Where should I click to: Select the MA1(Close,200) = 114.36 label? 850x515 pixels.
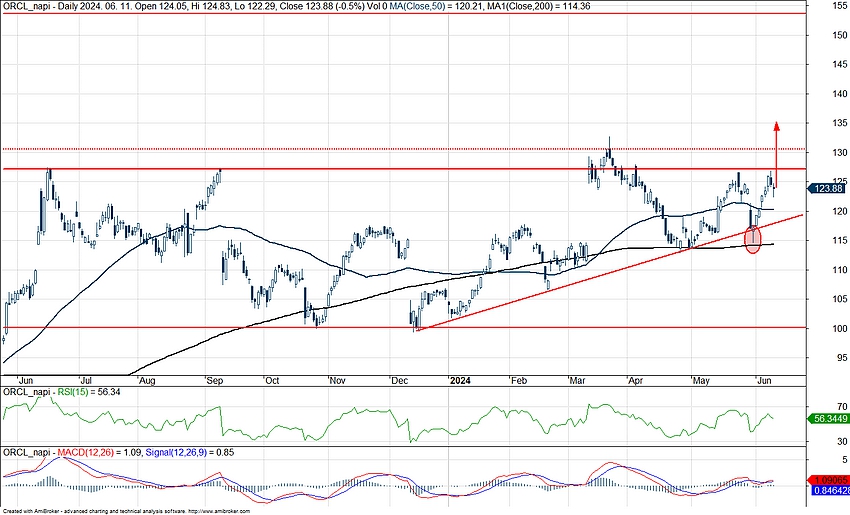pos(538,7)
